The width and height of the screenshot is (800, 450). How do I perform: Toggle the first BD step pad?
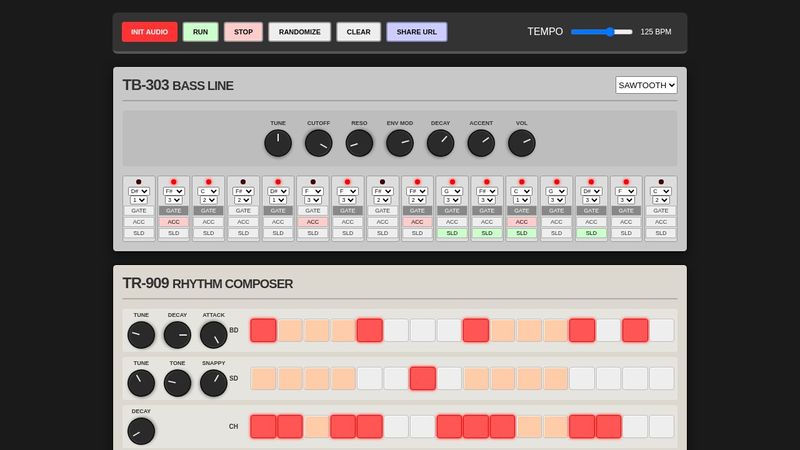click(x=263, y=330)
